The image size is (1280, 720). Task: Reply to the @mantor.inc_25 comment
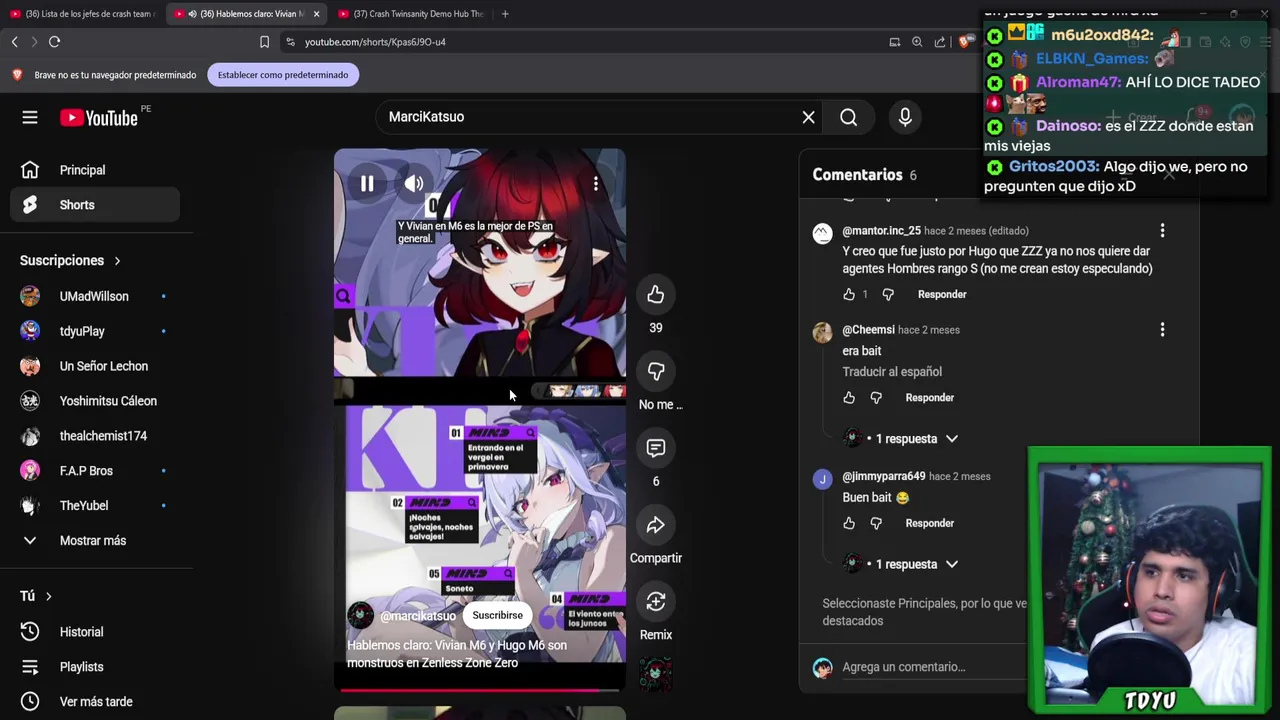[942, 294]
